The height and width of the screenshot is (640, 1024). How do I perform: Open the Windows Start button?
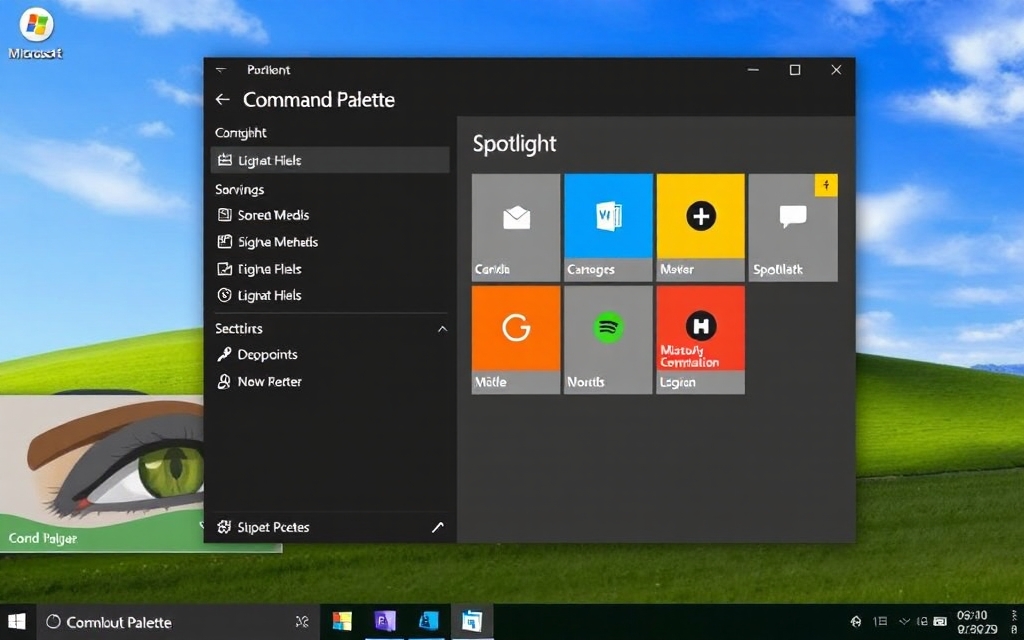point(16,622)
